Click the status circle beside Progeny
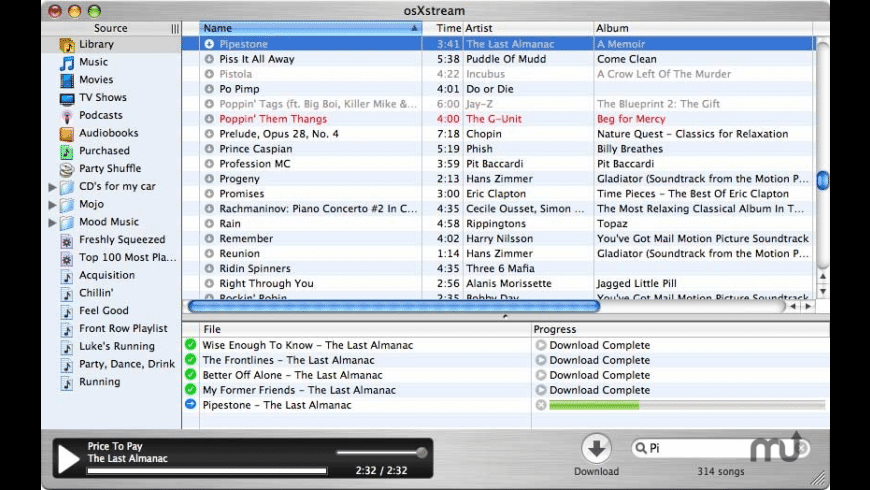 point(209,179)
